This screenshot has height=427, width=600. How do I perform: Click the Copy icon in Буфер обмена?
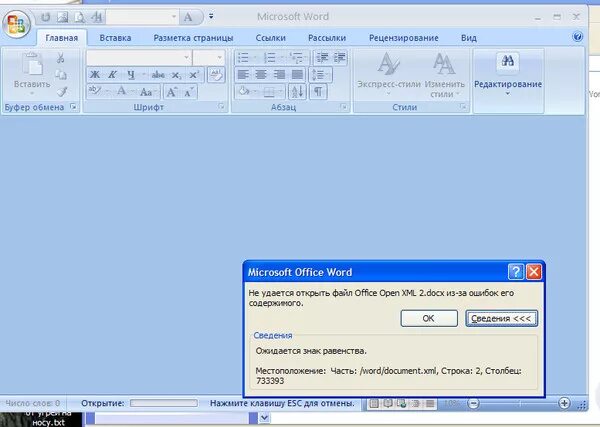[x=60, y=74]
